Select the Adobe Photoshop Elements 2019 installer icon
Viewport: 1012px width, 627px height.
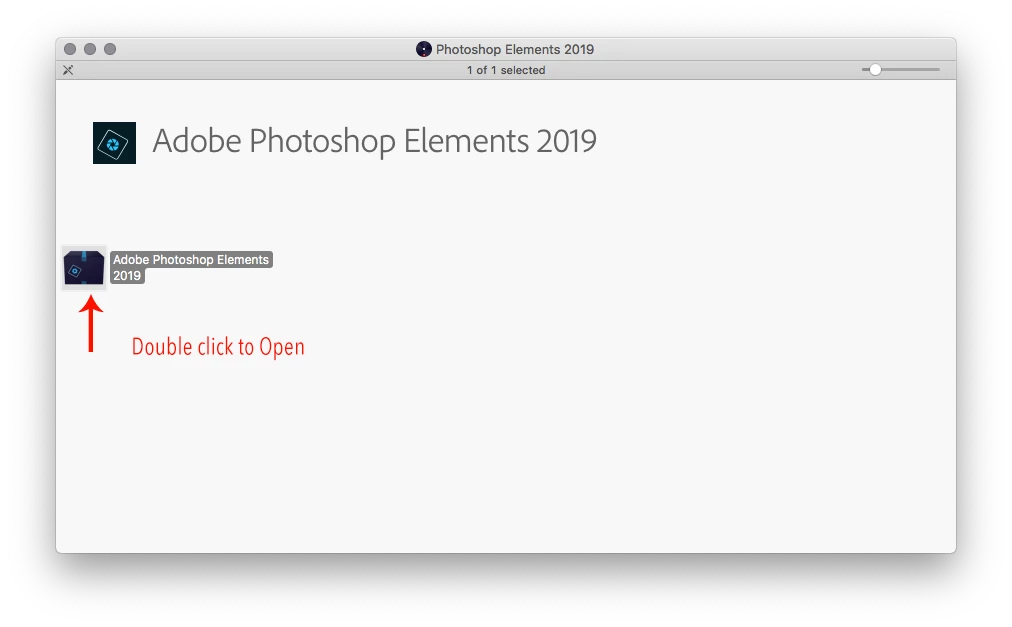(x=84, y=267)
